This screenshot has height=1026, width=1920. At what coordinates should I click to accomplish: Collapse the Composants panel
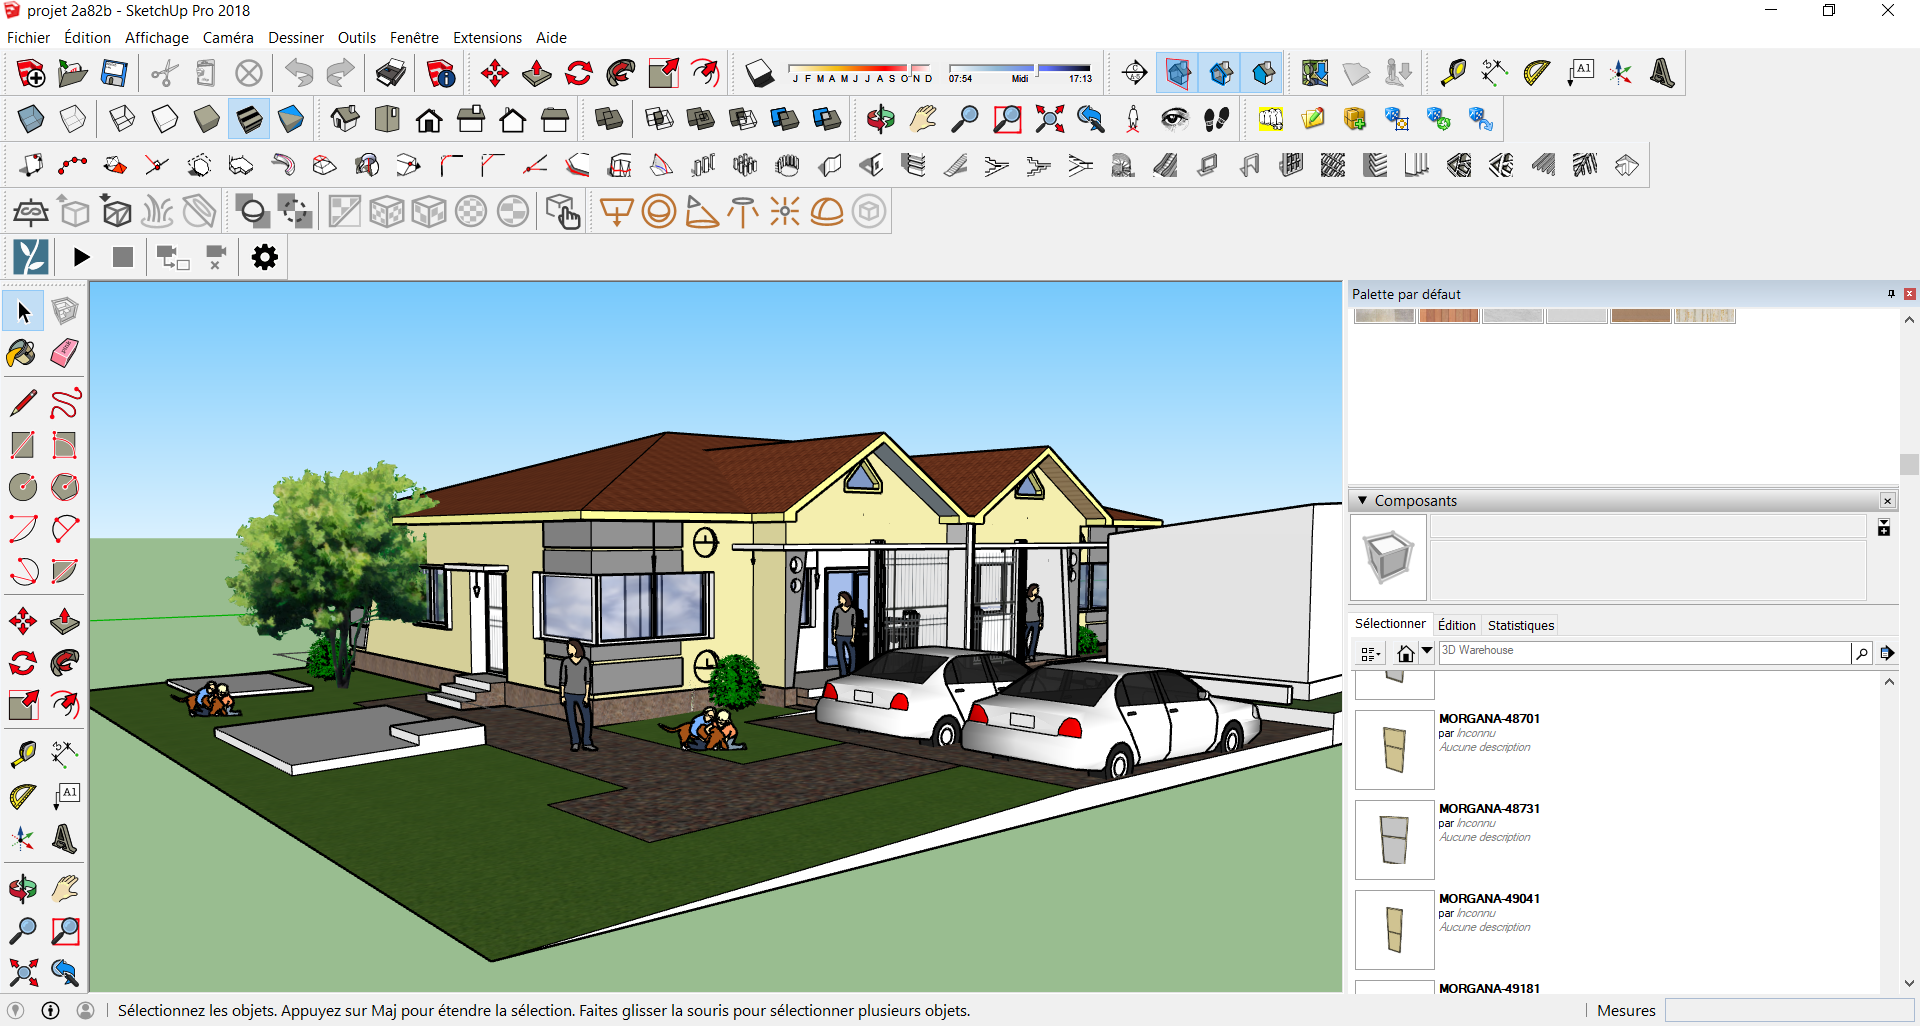click(1362, 500)
